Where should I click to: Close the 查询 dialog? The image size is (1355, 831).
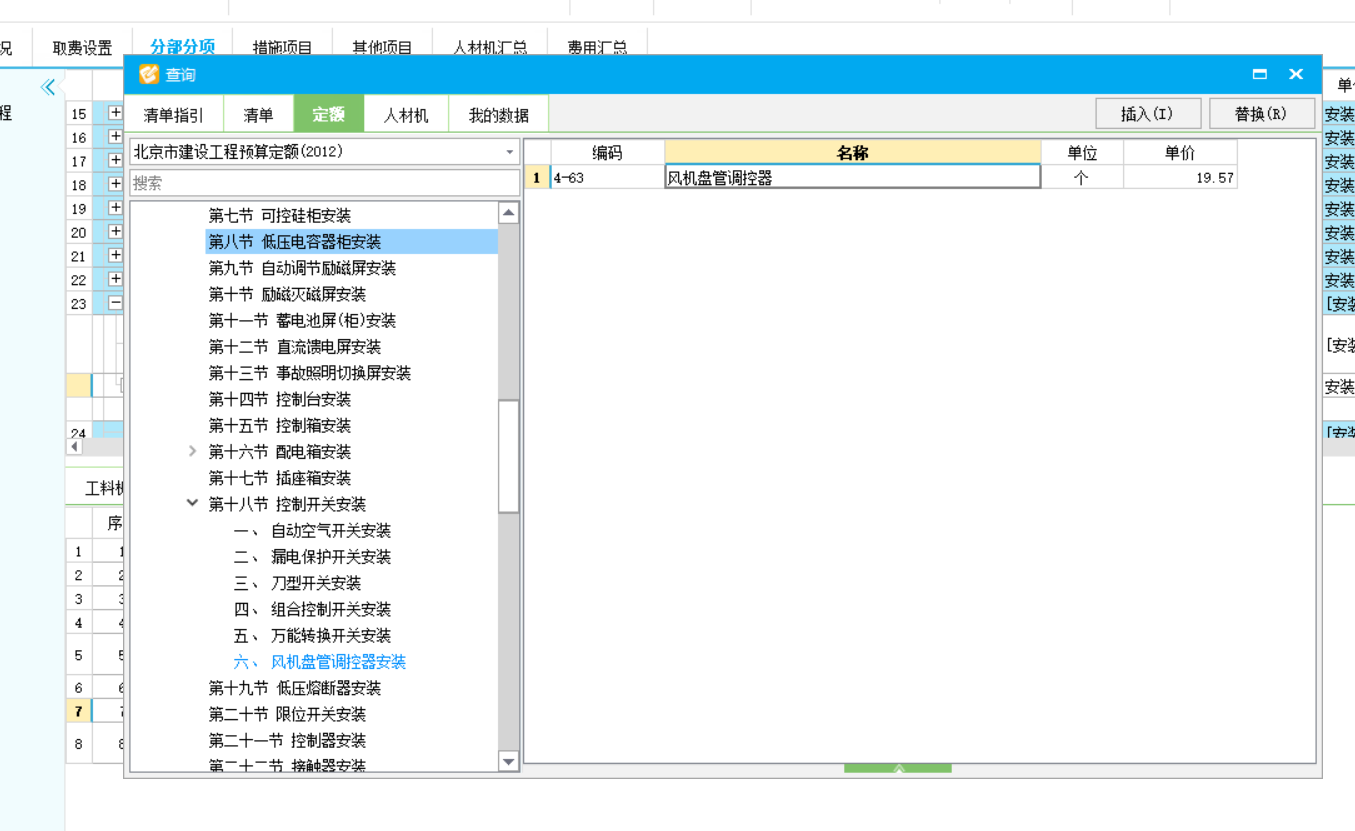click(1296, 74)
